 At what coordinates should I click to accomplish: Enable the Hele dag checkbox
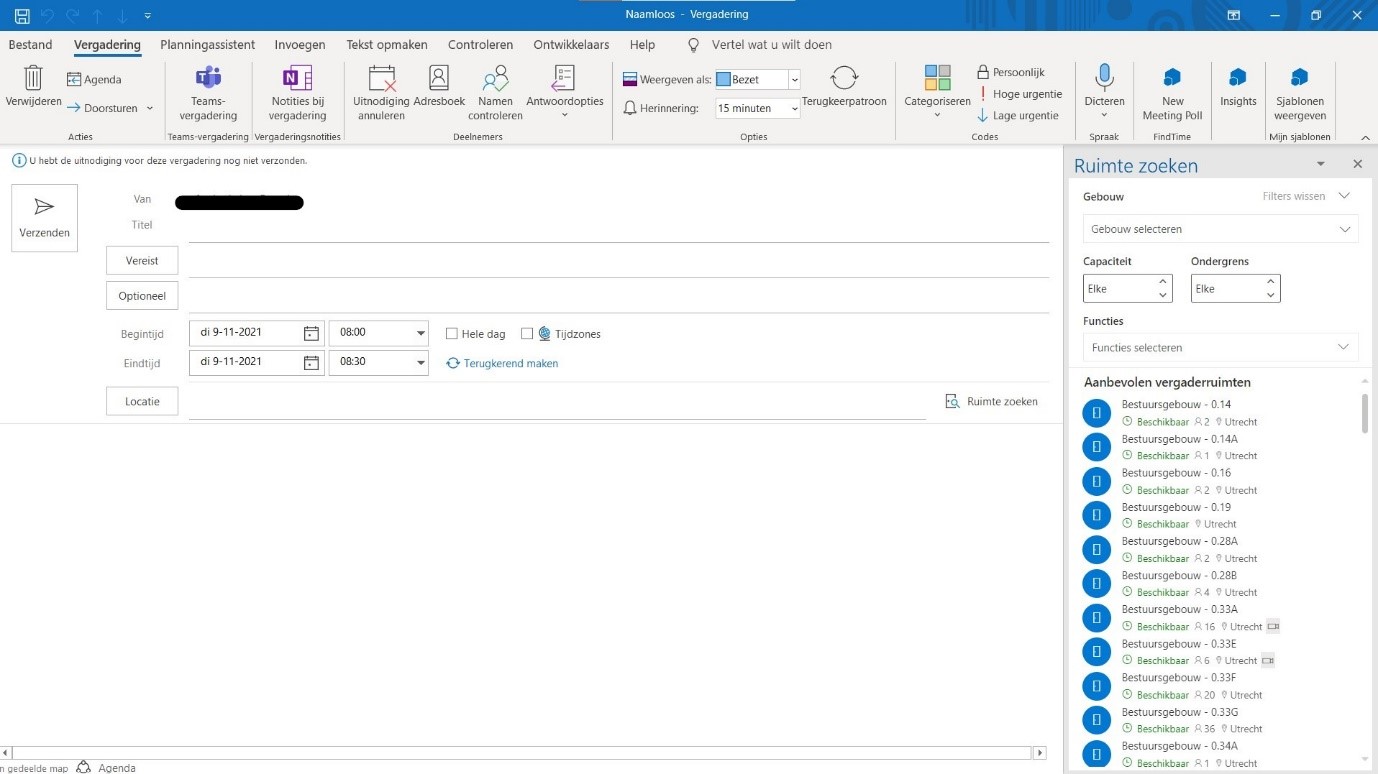coord(452,334)
